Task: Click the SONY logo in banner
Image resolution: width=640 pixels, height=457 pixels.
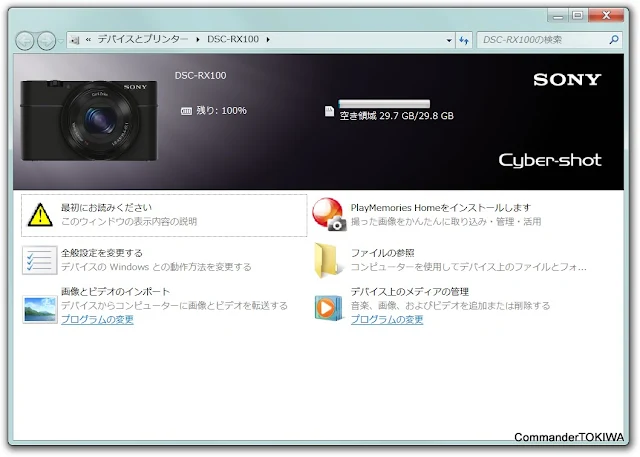Action: tap(567, 80)
